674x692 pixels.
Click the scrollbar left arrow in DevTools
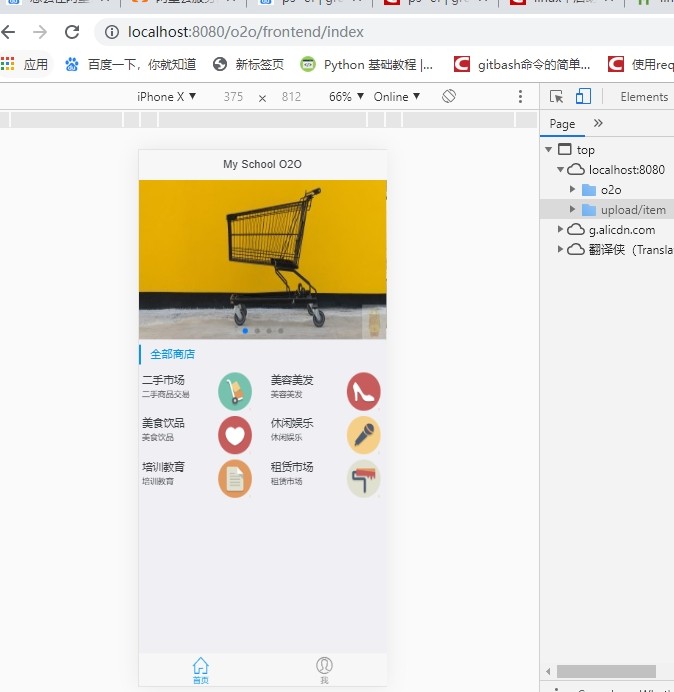point(548,672)
